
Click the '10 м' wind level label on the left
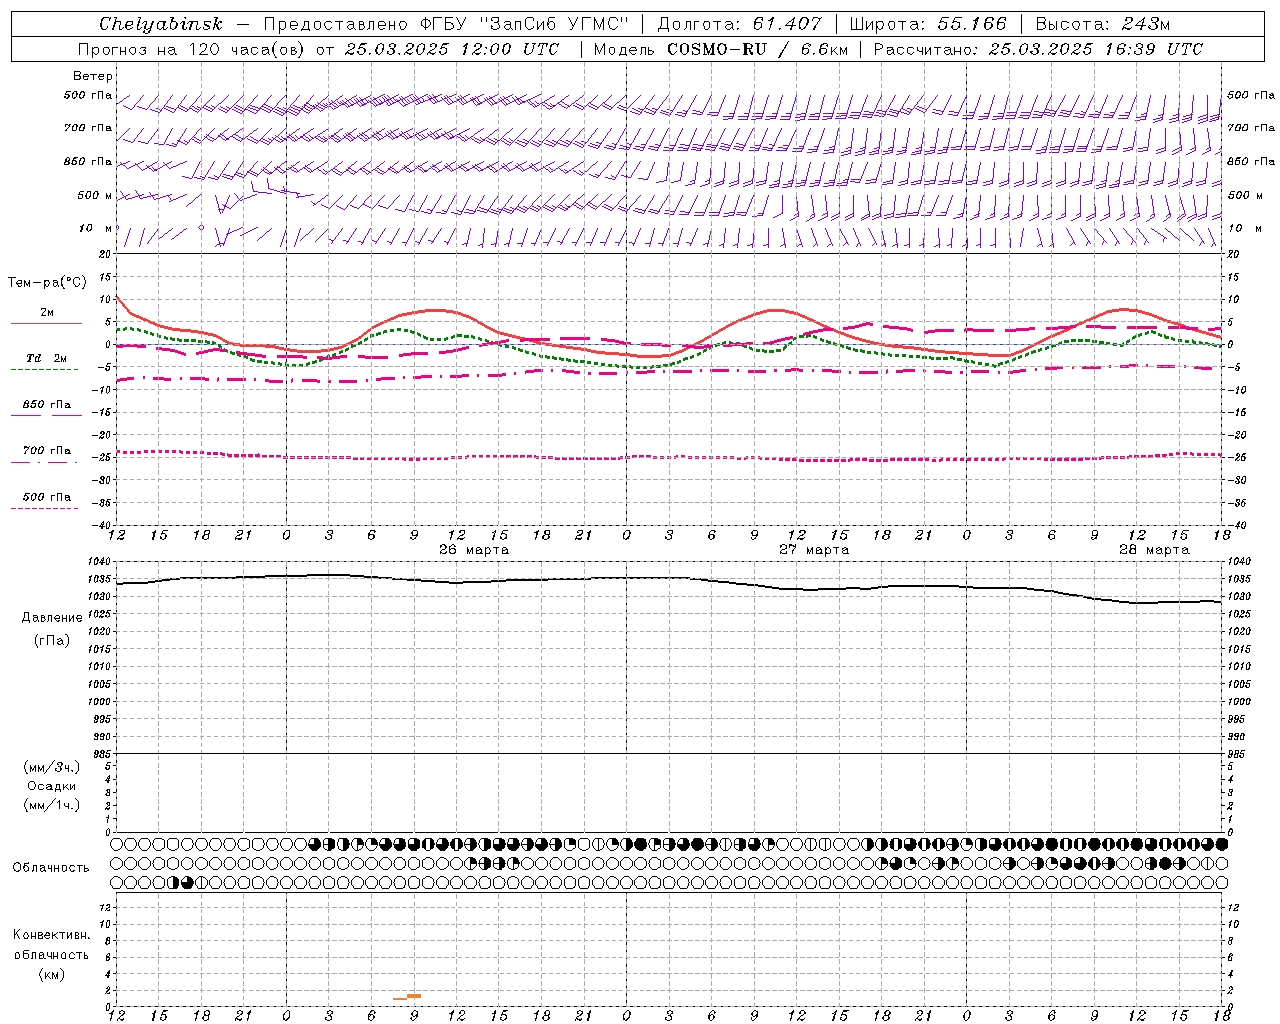click(x=96, y=228)
